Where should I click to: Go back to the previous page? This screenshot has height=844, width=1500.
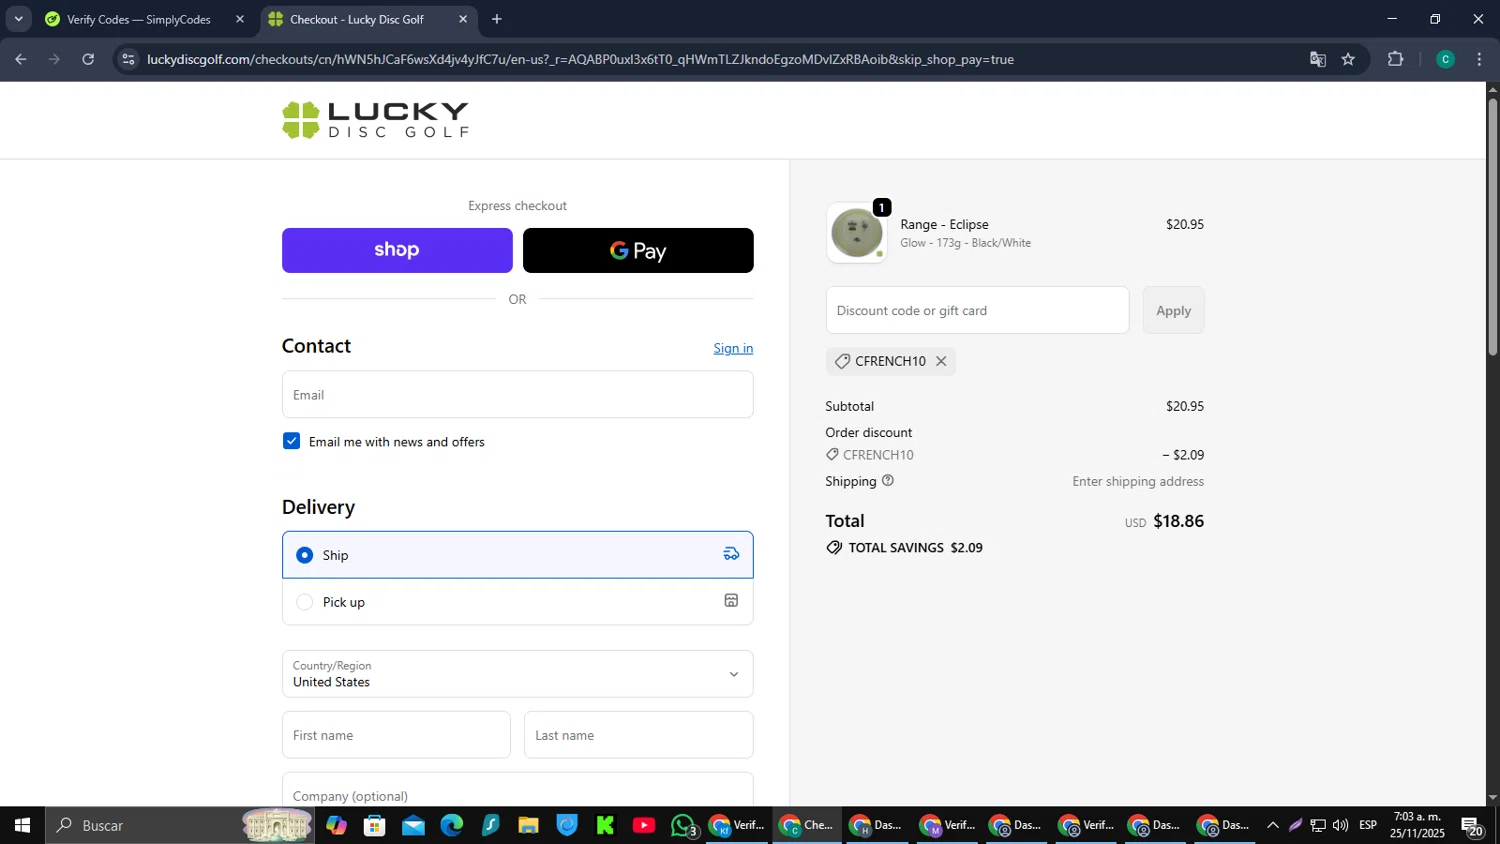point(21,59)
